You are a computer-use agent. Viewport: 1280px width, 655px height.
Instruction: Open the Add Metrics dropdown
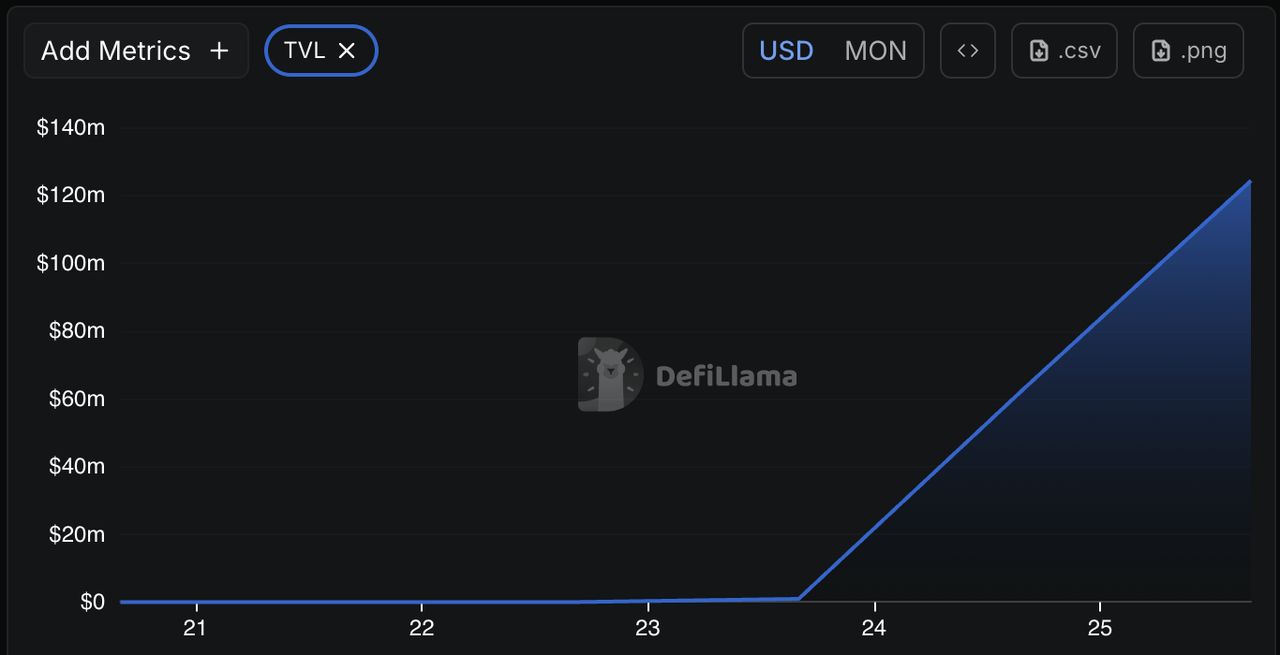pyautogui.click(x=116, y=51)
